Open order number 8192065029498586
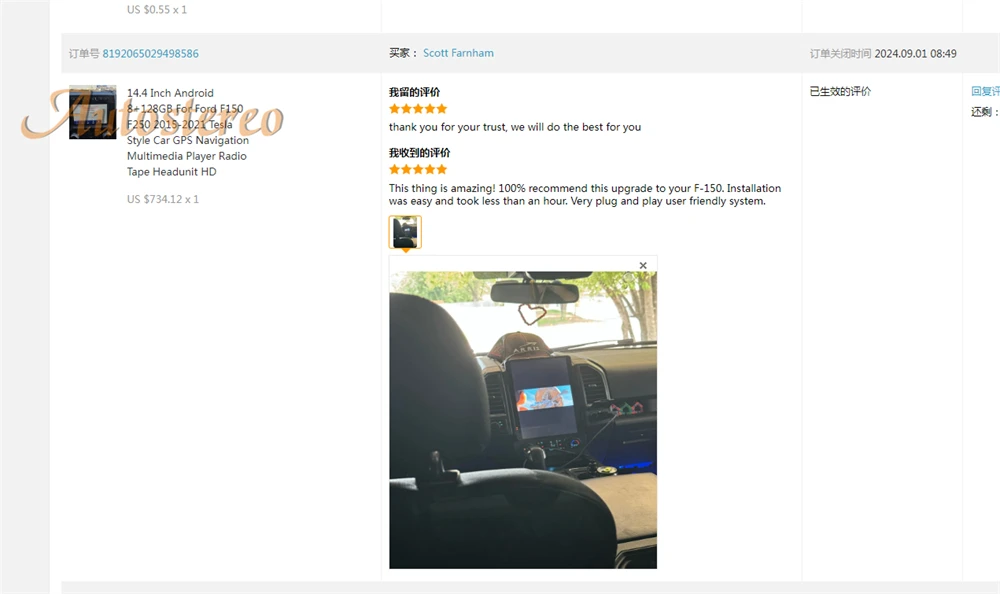1000x594 pixels. [151, 54]
